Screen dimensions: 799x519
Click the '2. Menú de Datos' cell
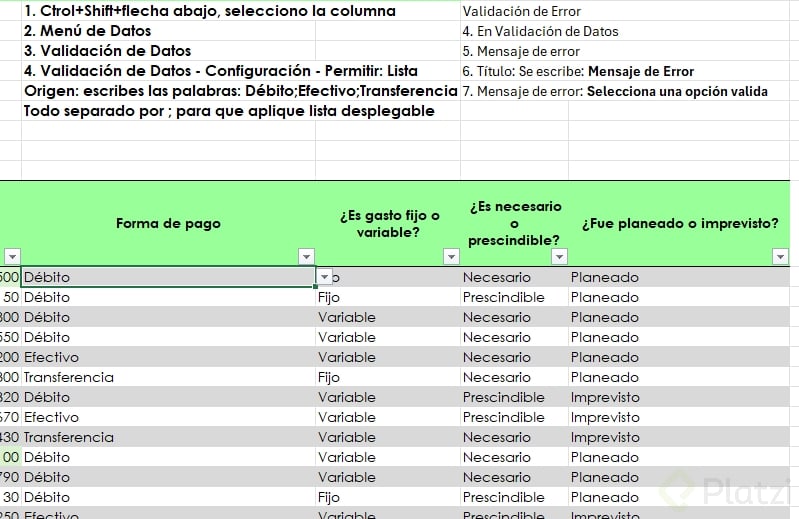168,31
